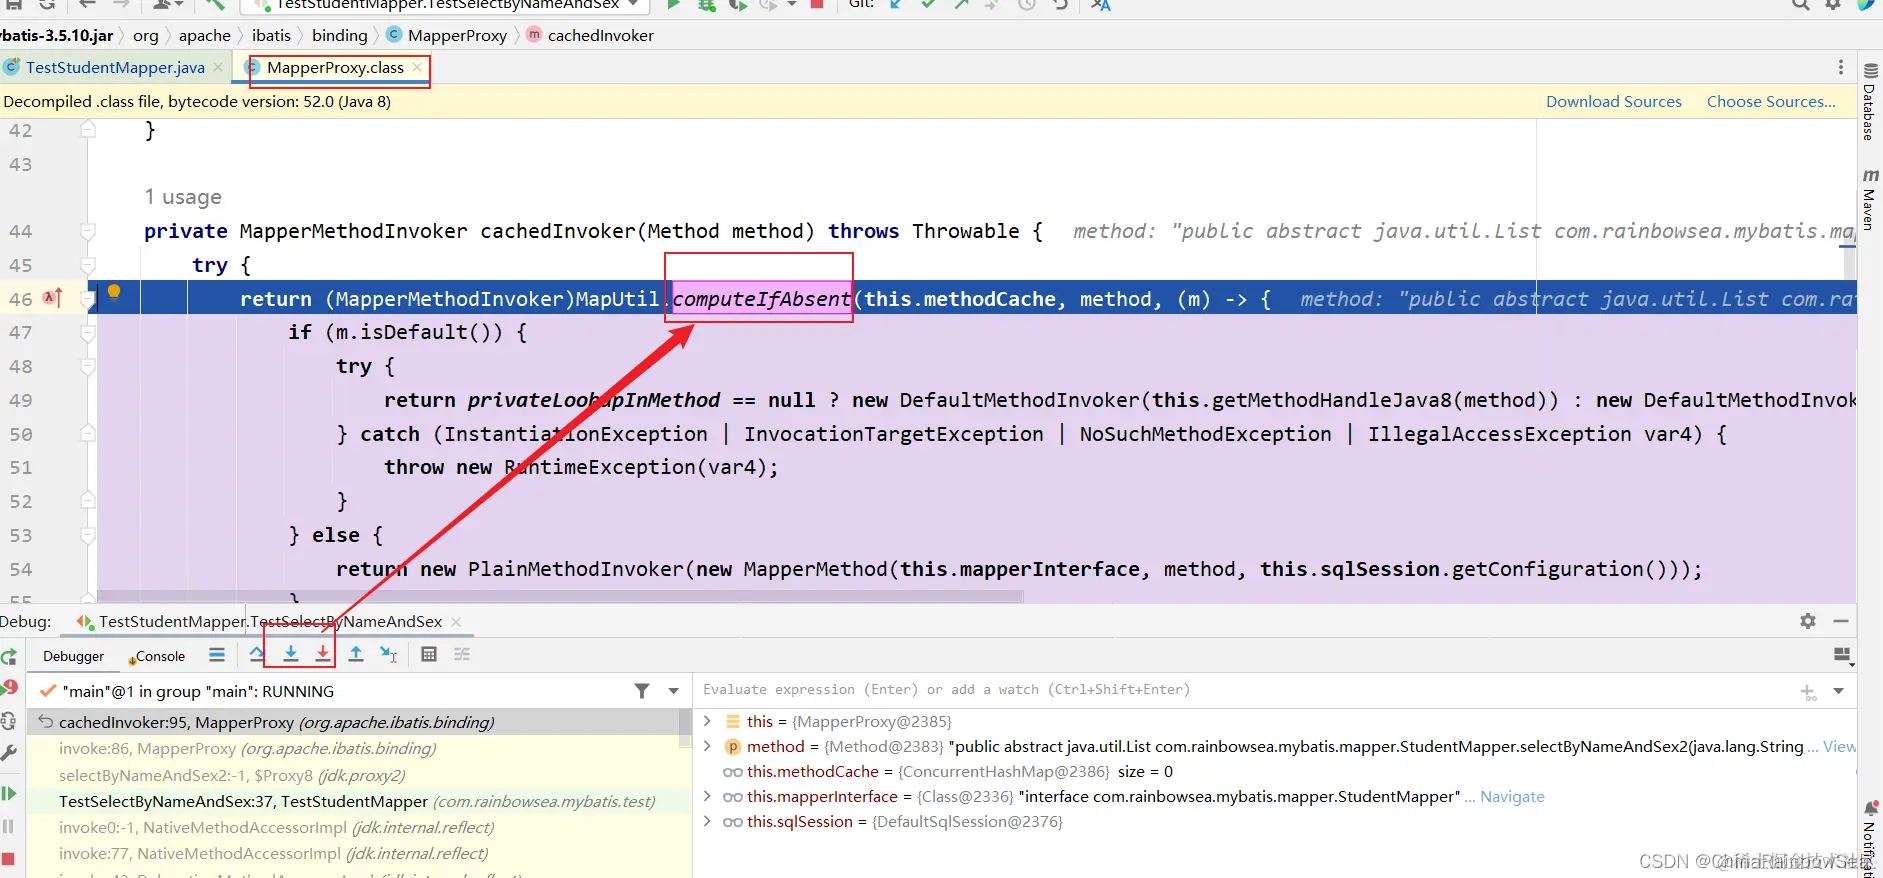Switch to the Debugger tab
Screen dimensions: 1883x878
(x=73, y=656)
